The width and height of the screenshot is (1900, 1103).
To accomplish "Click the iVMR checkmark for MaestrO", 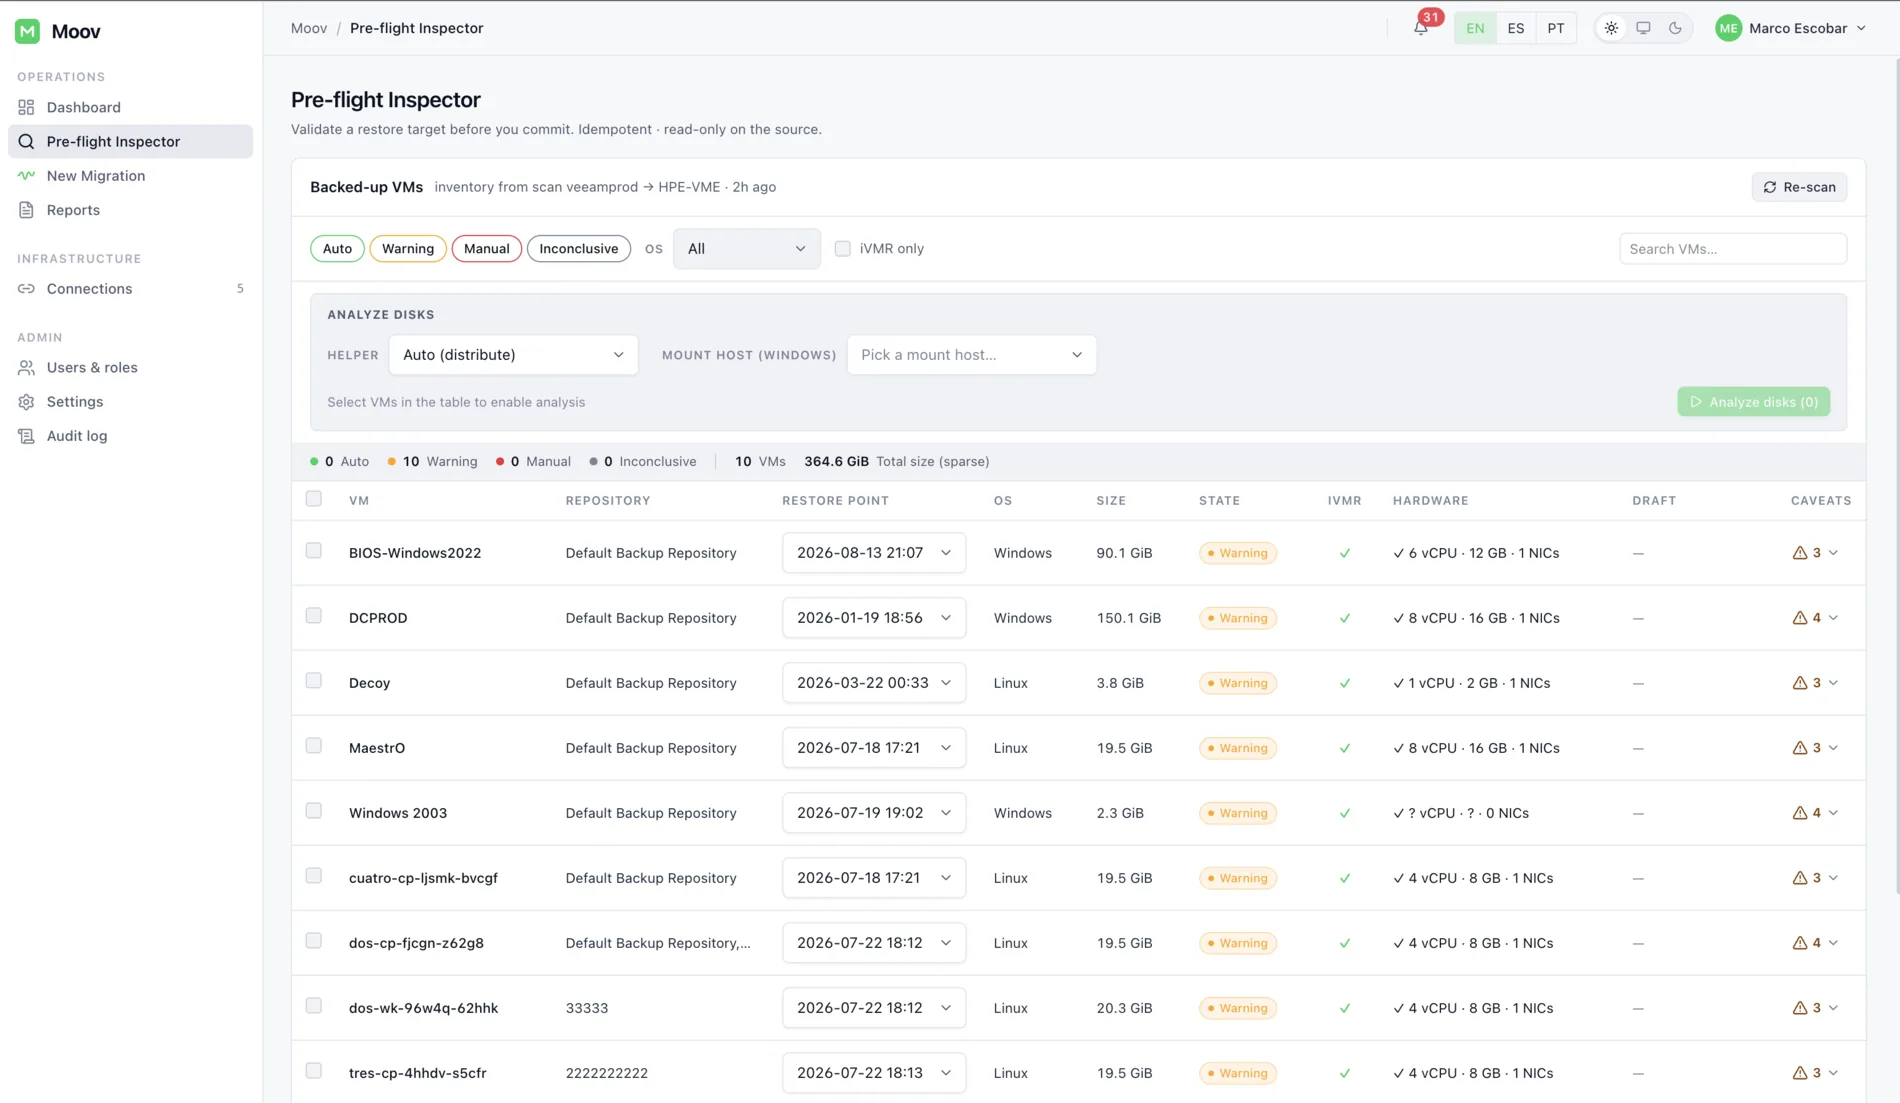I will pos(1344,748).
